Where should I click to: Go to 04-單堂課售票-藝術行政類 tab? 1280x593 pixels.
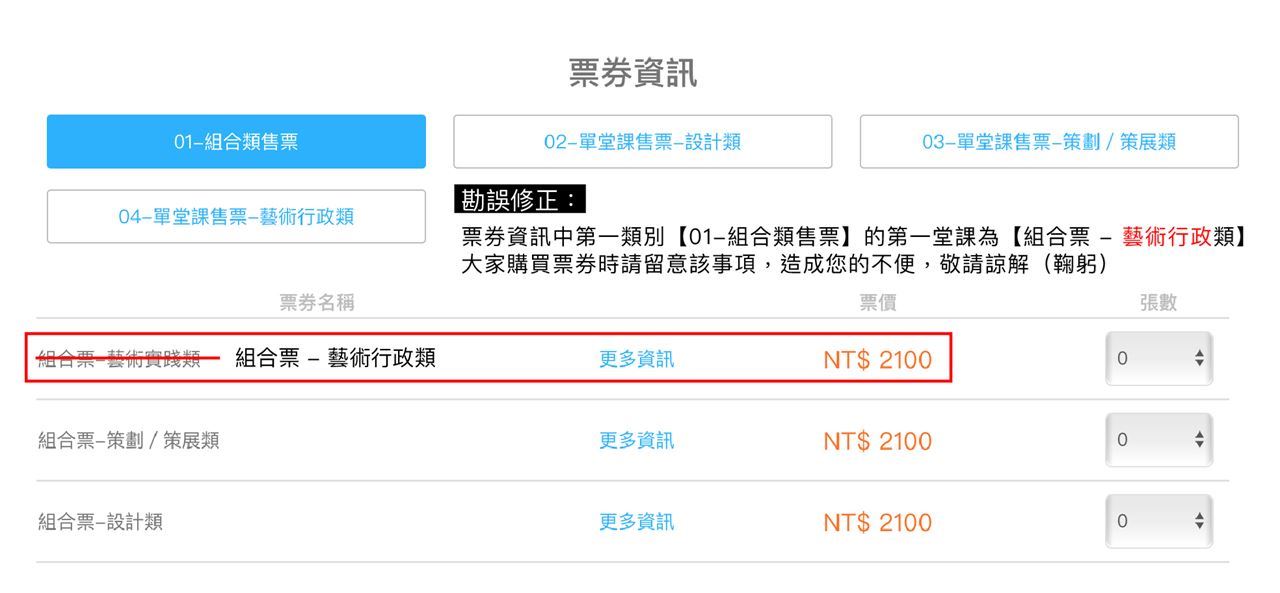pyautogui.click(x=236, y=217)
